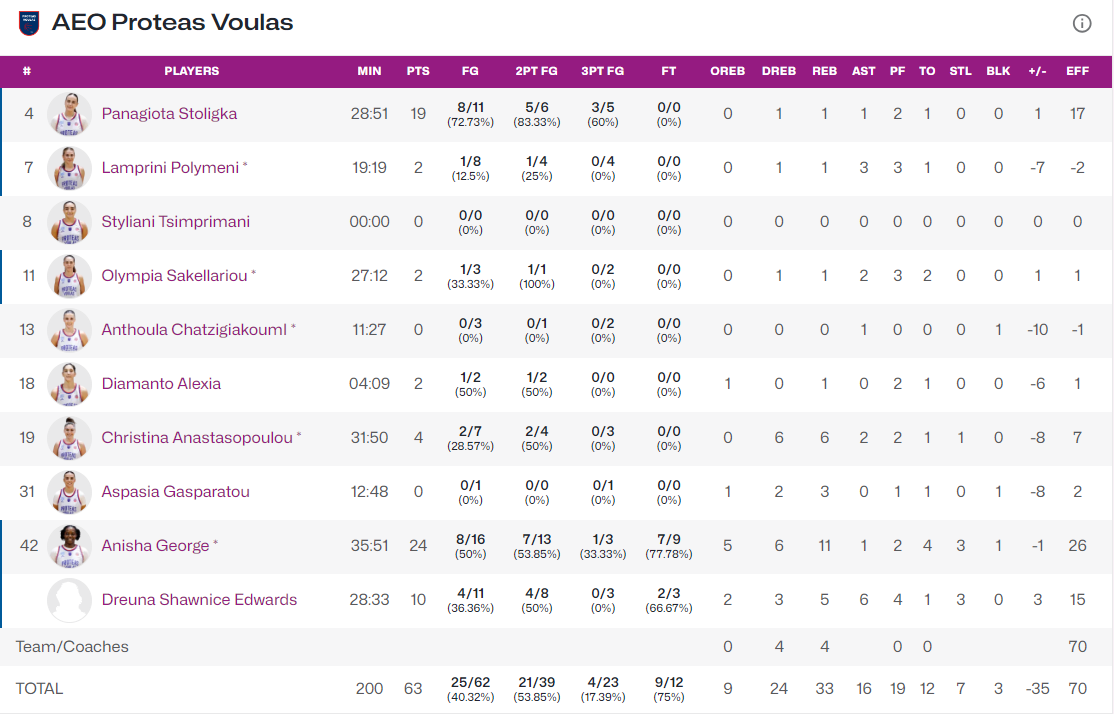Click total 3PT FG 4/23 cell

click(x=602, y=688)
